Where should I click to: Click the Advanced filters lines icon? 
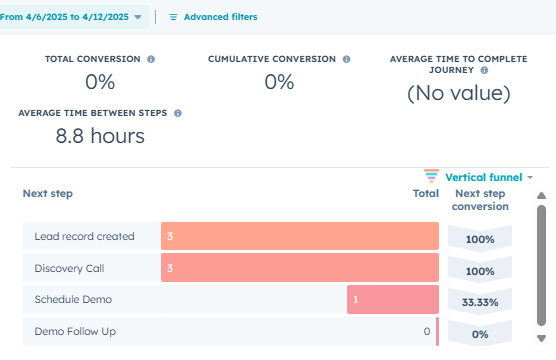click(x=173, y=17)
